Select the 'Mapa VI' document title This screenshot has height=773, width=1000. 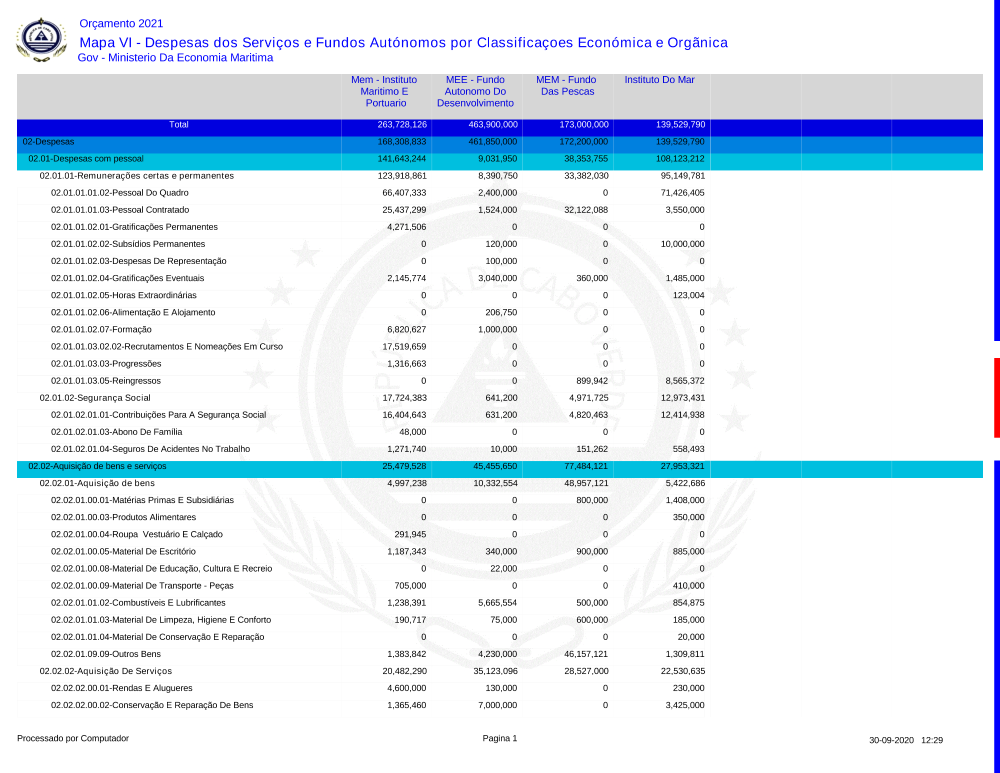[x=403, y=42]
